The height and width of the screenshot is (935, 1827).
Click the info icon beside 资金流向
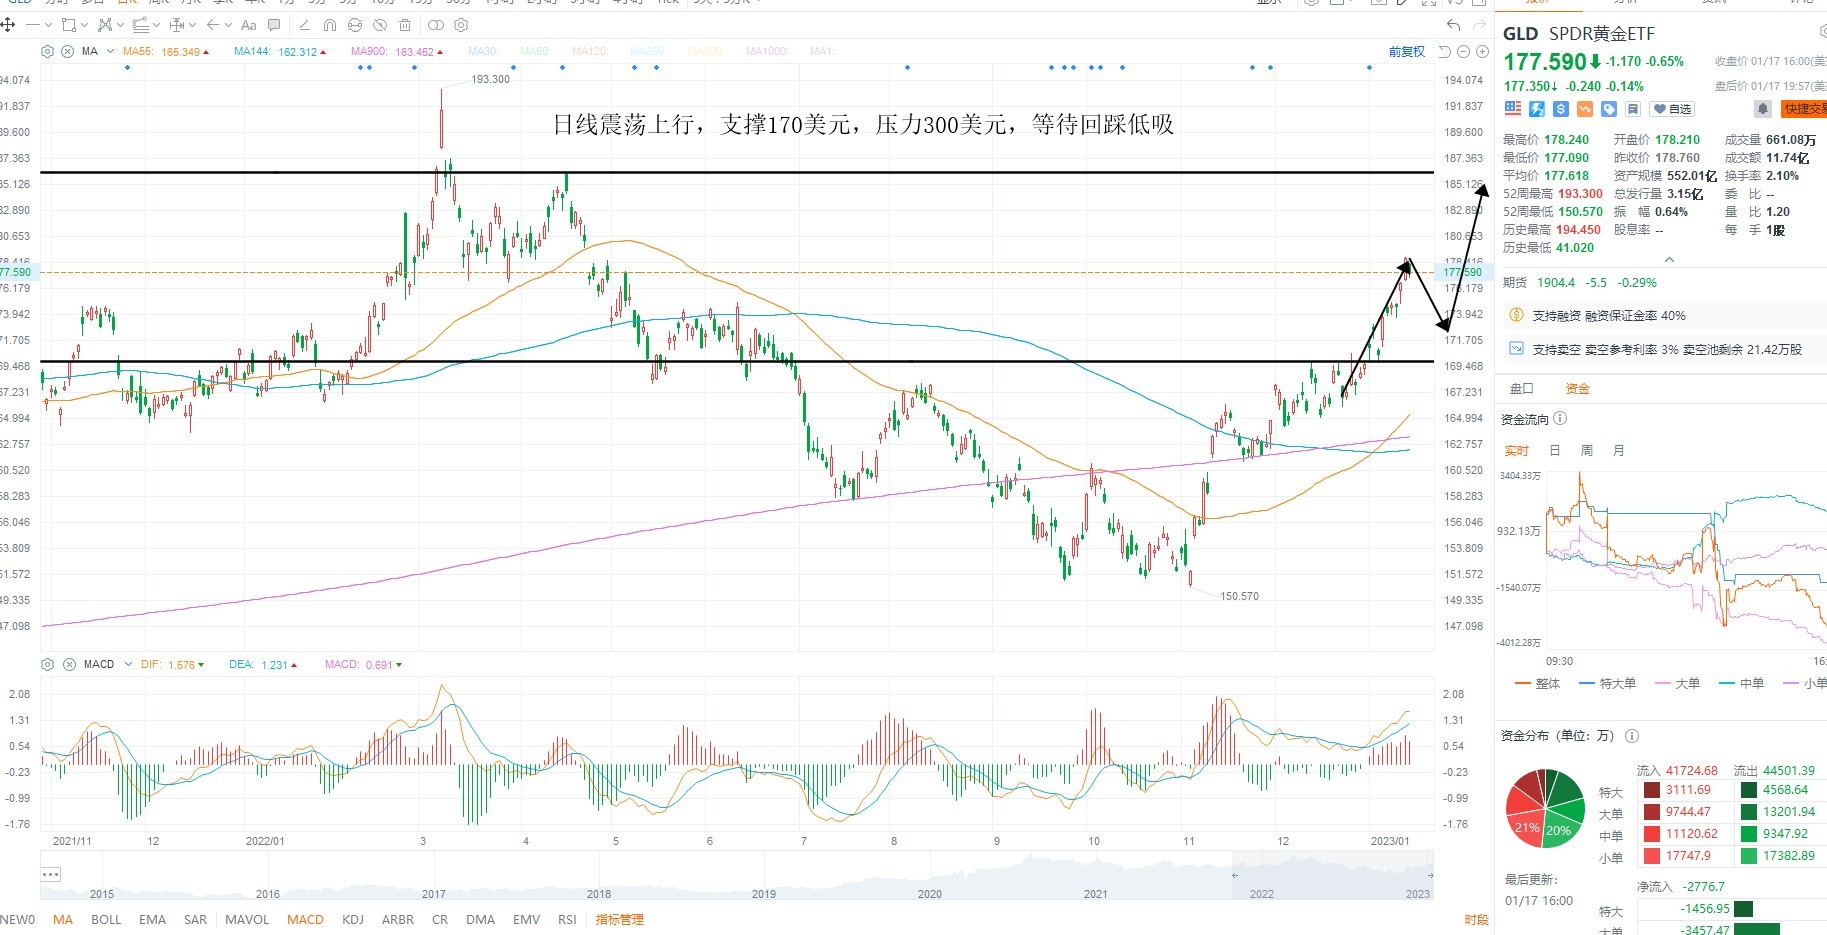(1560, 419)
